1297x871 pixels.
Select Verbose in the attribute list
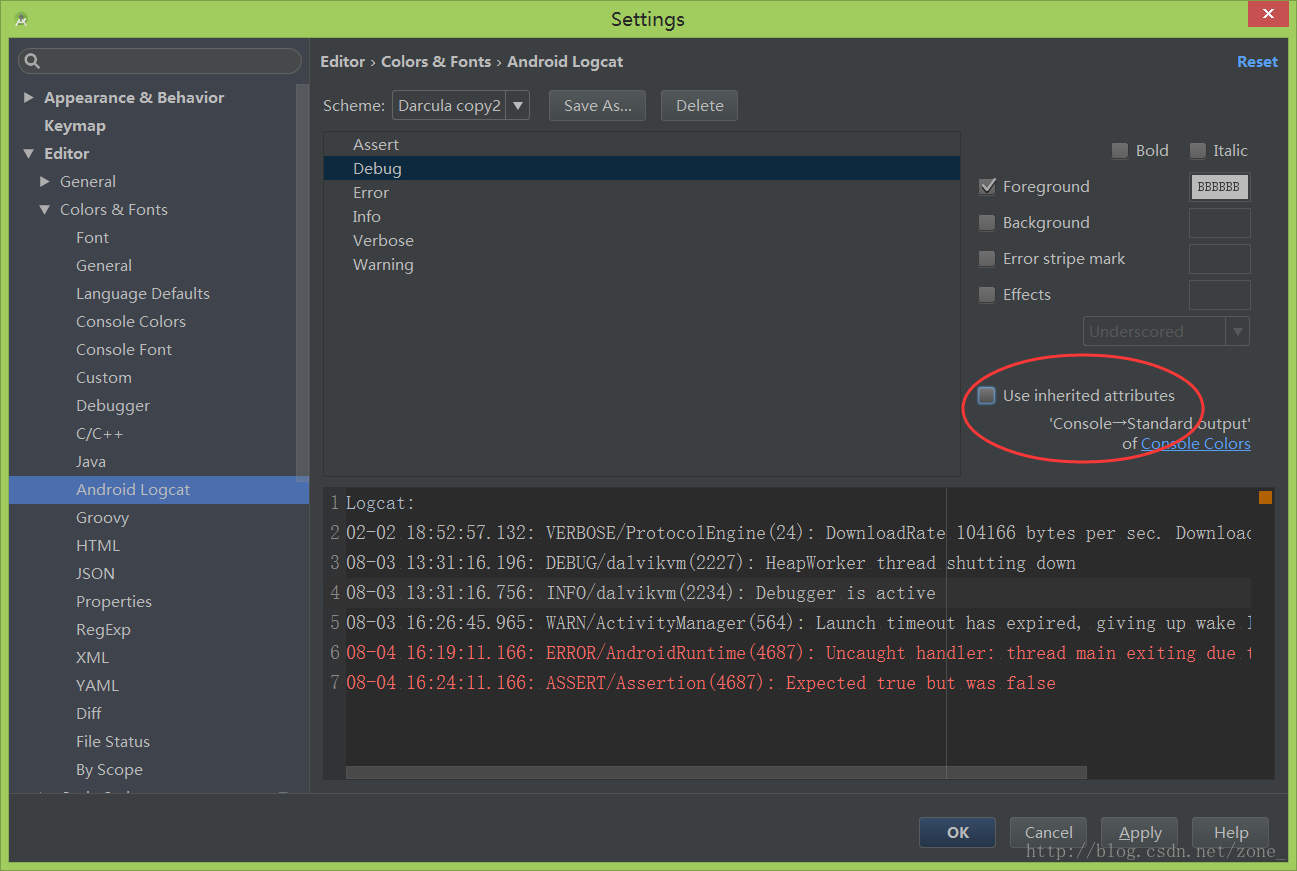(641, 241)
